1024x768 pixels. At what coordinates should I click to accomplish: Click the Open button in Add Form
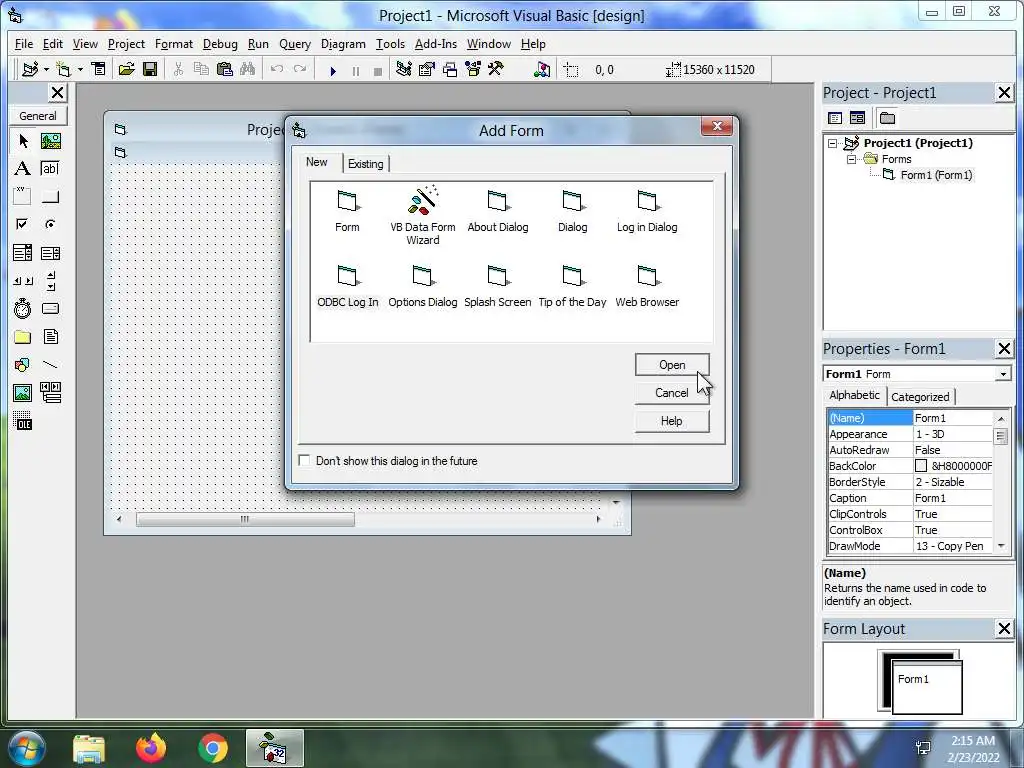point(672,365)
